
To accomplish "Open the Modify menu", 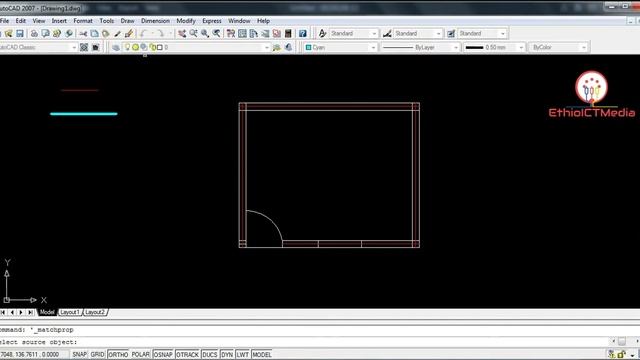I will [x=186, y=20].
